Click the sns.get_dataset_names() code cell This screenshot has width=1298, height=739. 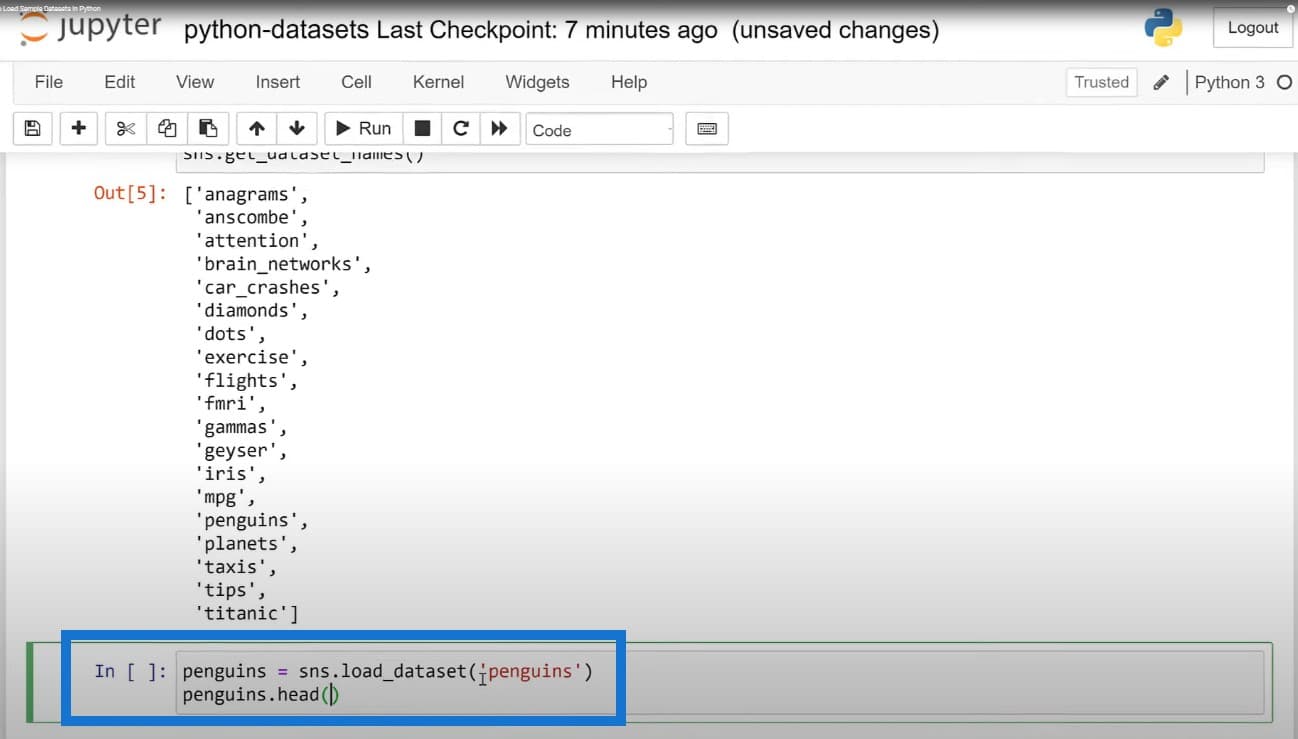(x=720, y=160)
